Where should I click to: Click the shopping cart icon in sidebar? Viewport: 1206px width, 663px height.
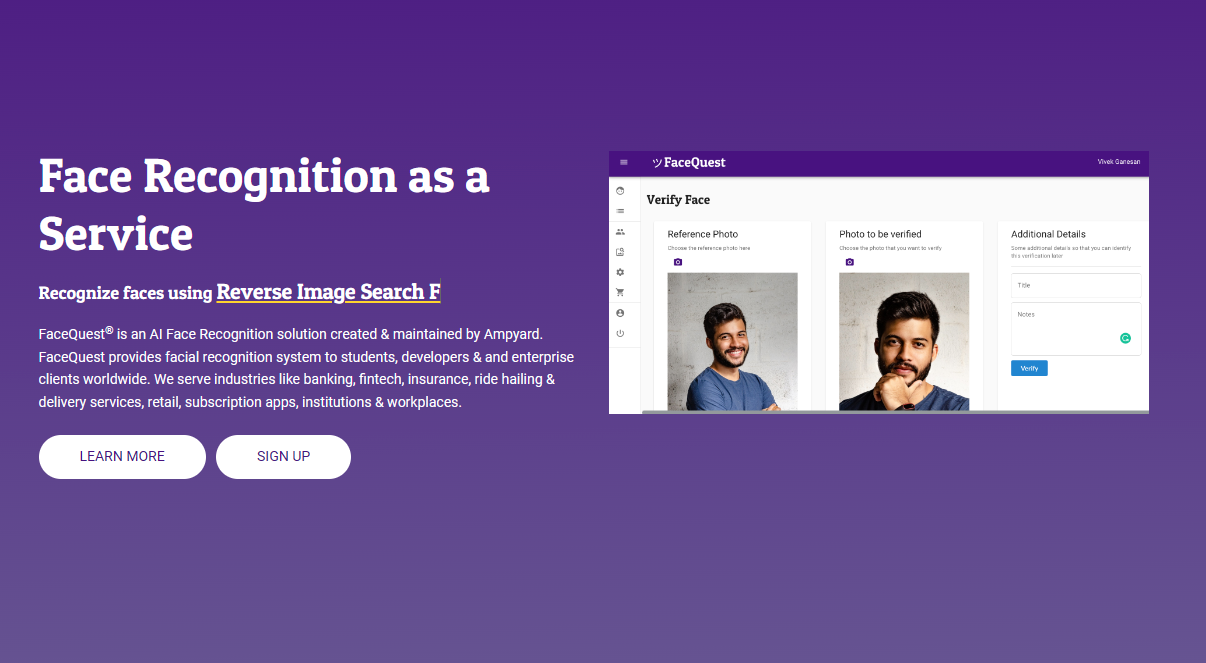tap(620, 293)
